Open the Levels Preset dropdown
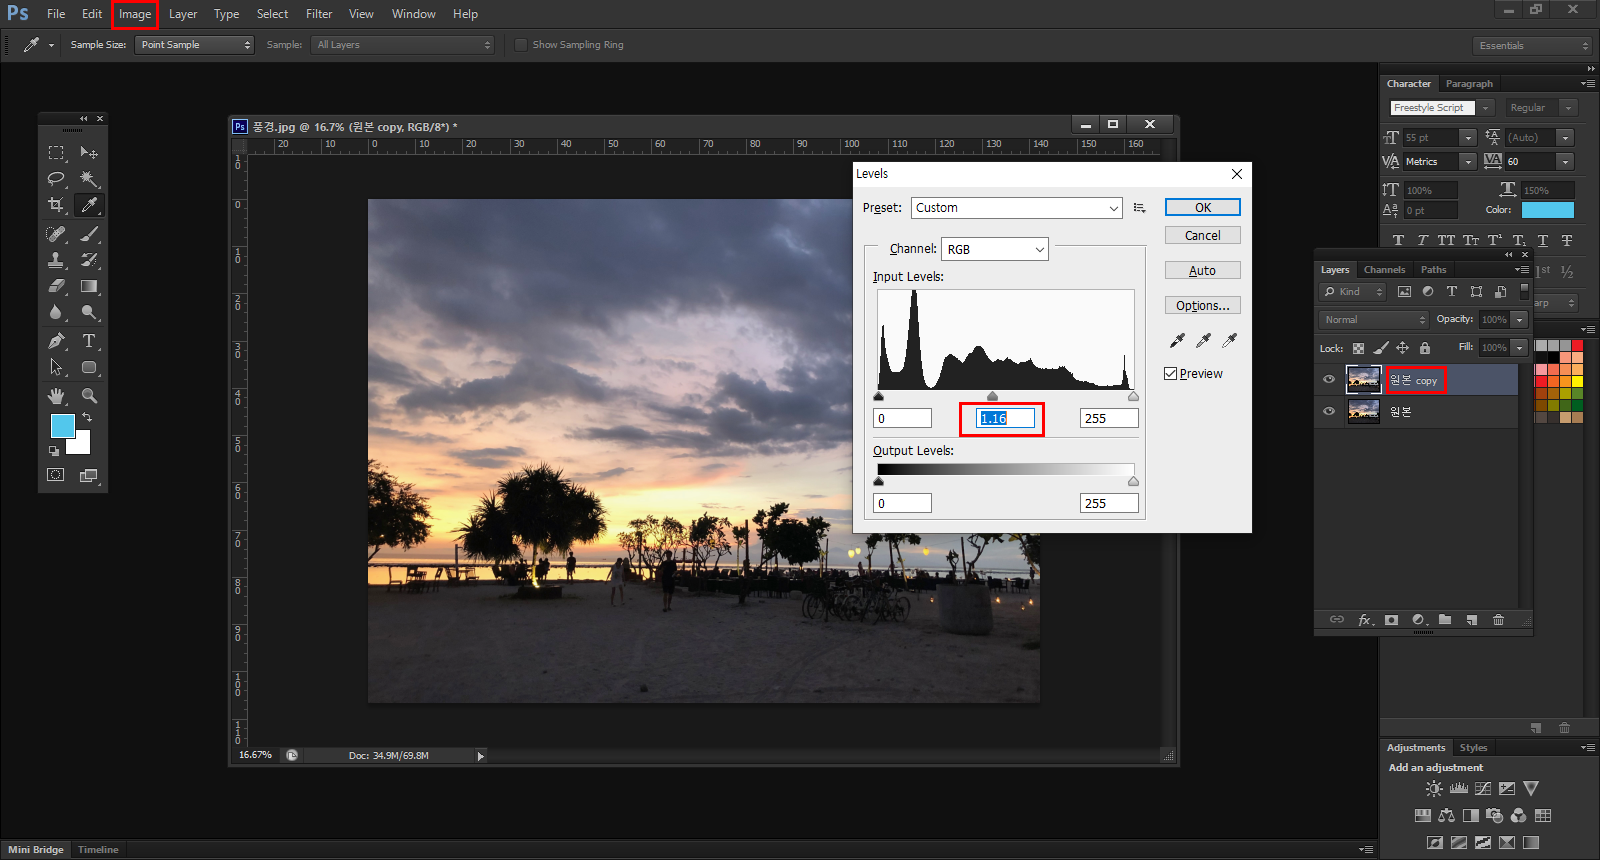This screenshot has height=860, width=1600. point(1016,208)
